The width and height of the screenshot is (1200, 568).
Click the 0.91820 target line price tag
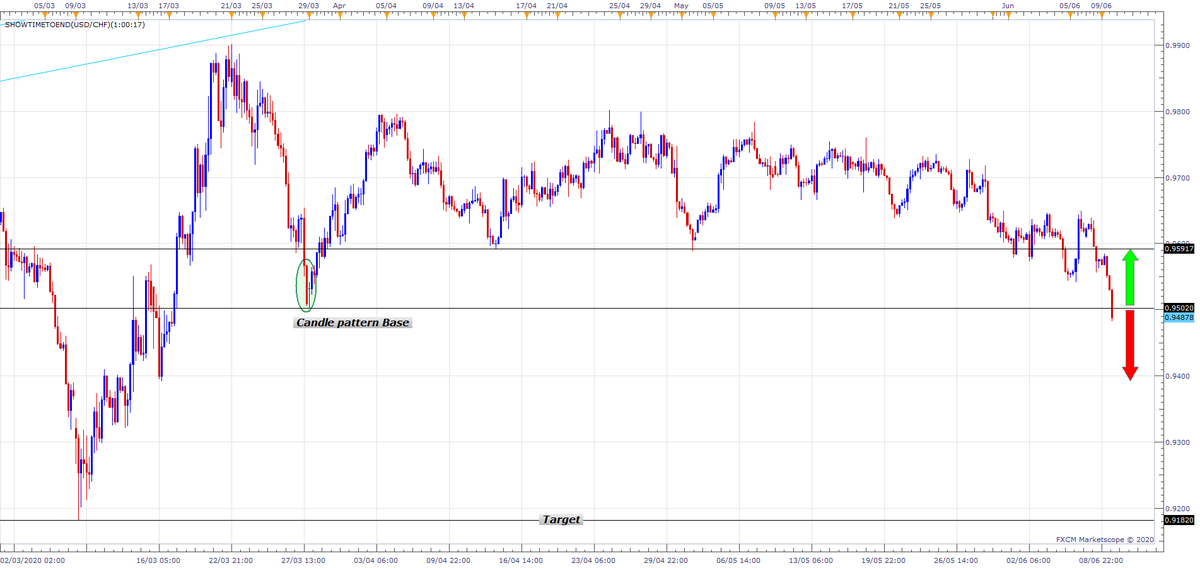[x=1180, y=520]
